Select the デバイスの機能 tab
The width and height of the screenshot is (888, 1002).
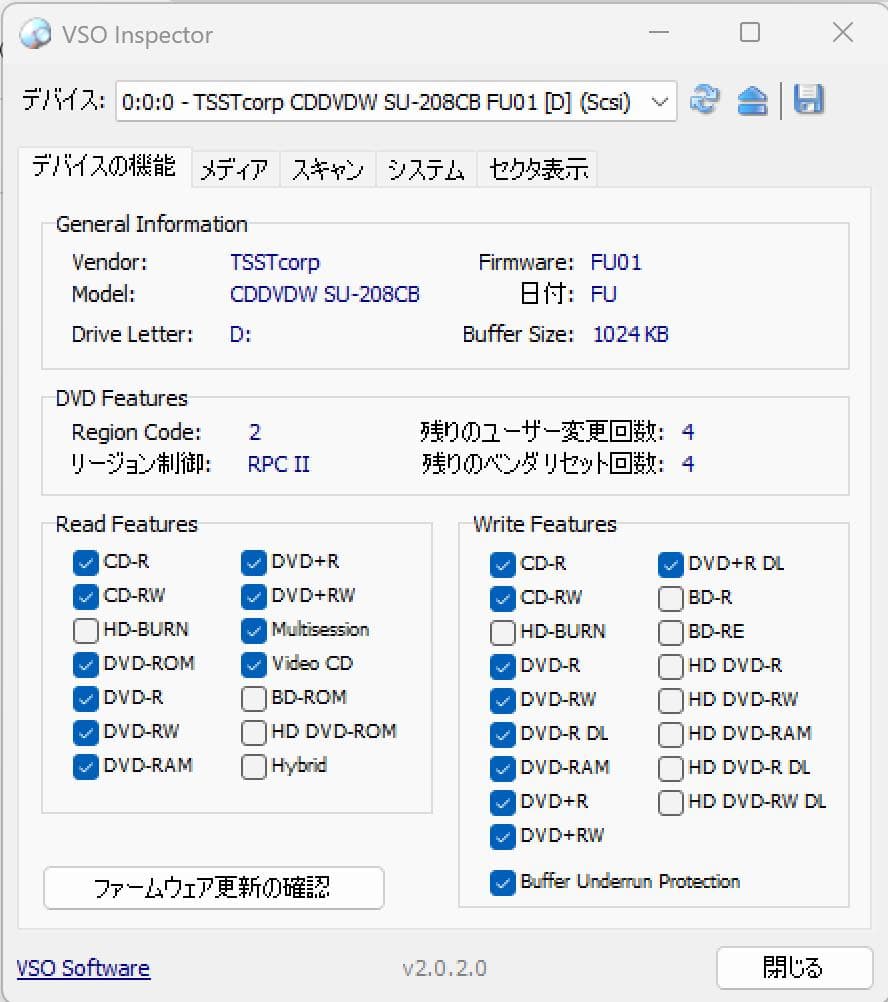(105, 168)
